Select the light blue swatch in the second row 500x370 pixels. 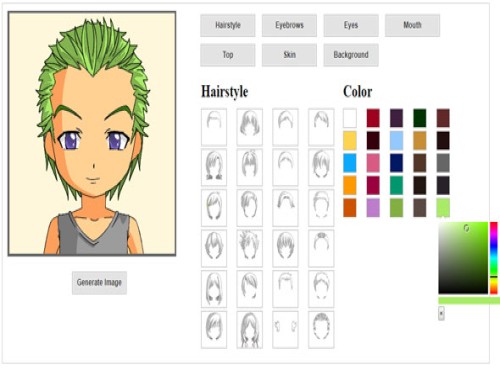click(396, 140)
